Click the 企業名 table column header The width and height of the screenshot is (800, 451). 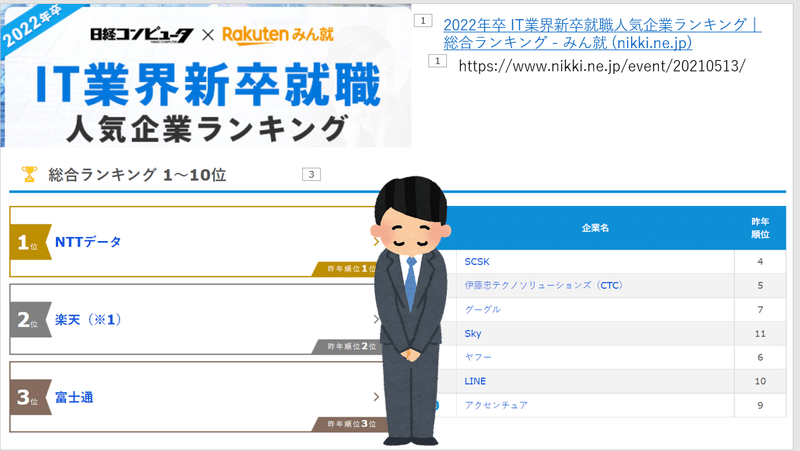(595, 228)
